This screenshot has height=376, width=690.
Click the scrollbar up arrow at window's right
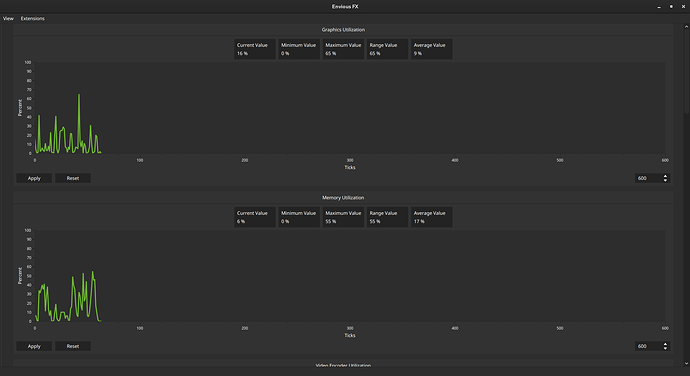click(x=686, y=27)
